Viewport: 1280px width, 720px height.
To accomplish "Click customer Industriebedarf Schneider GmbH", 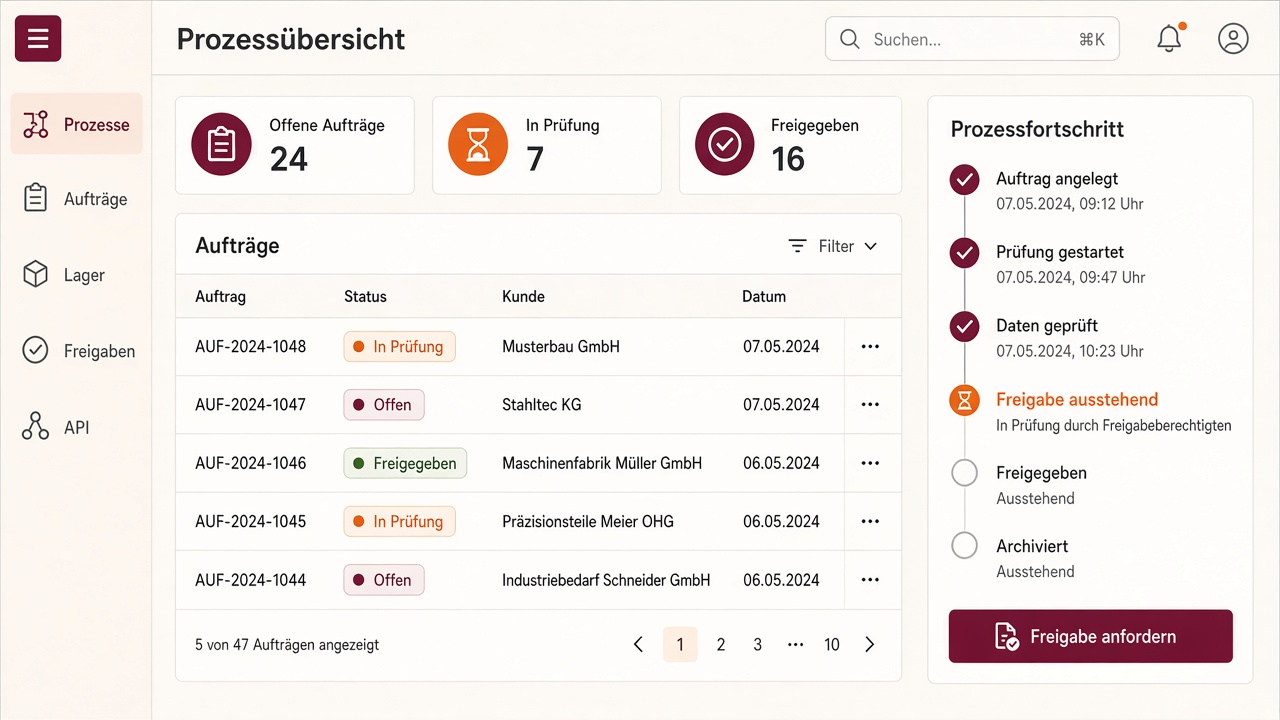I will pos(606,579).
